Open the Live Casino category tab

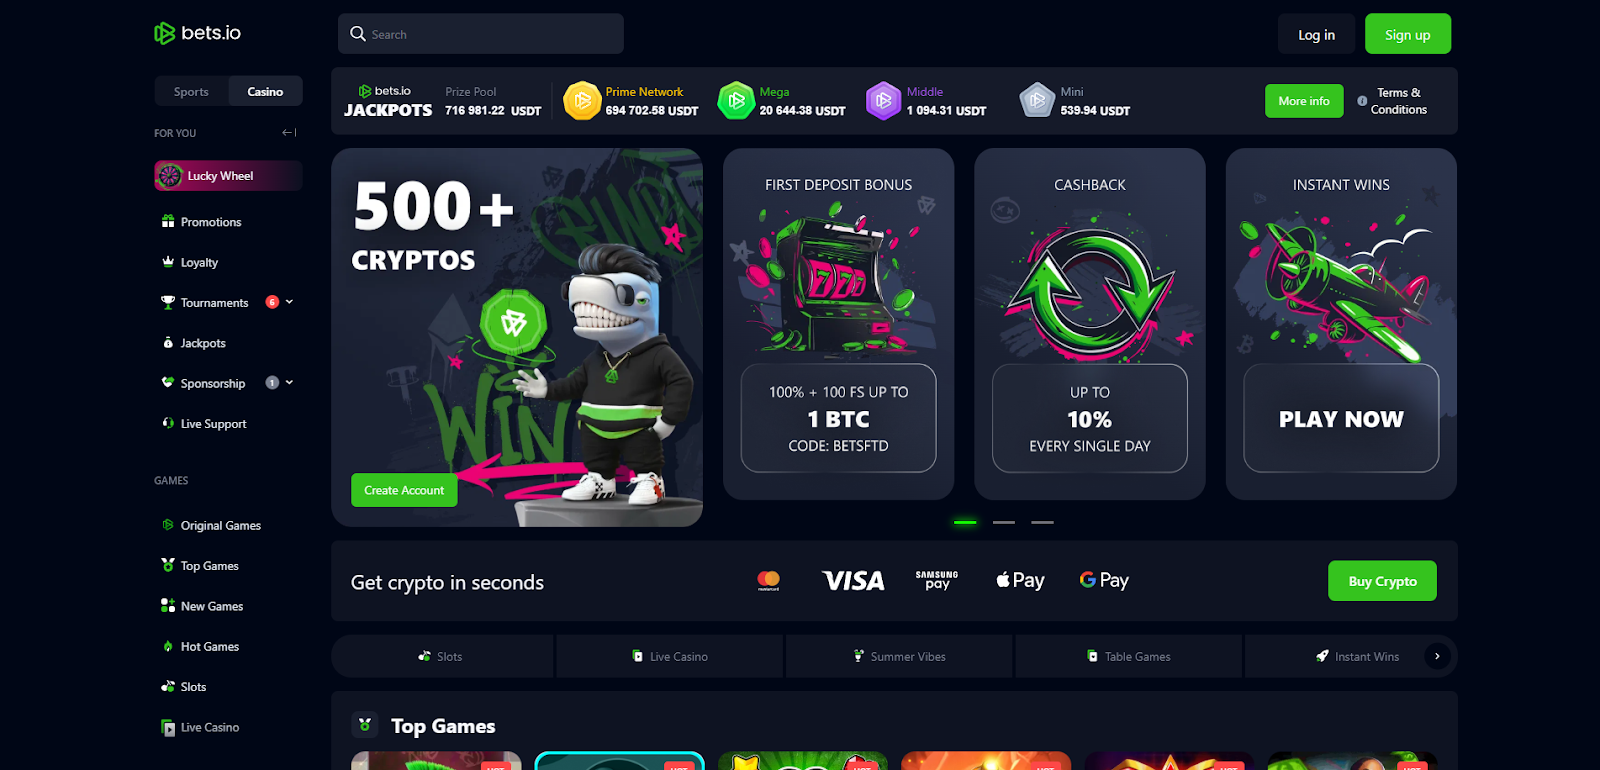tap(670, 656)
